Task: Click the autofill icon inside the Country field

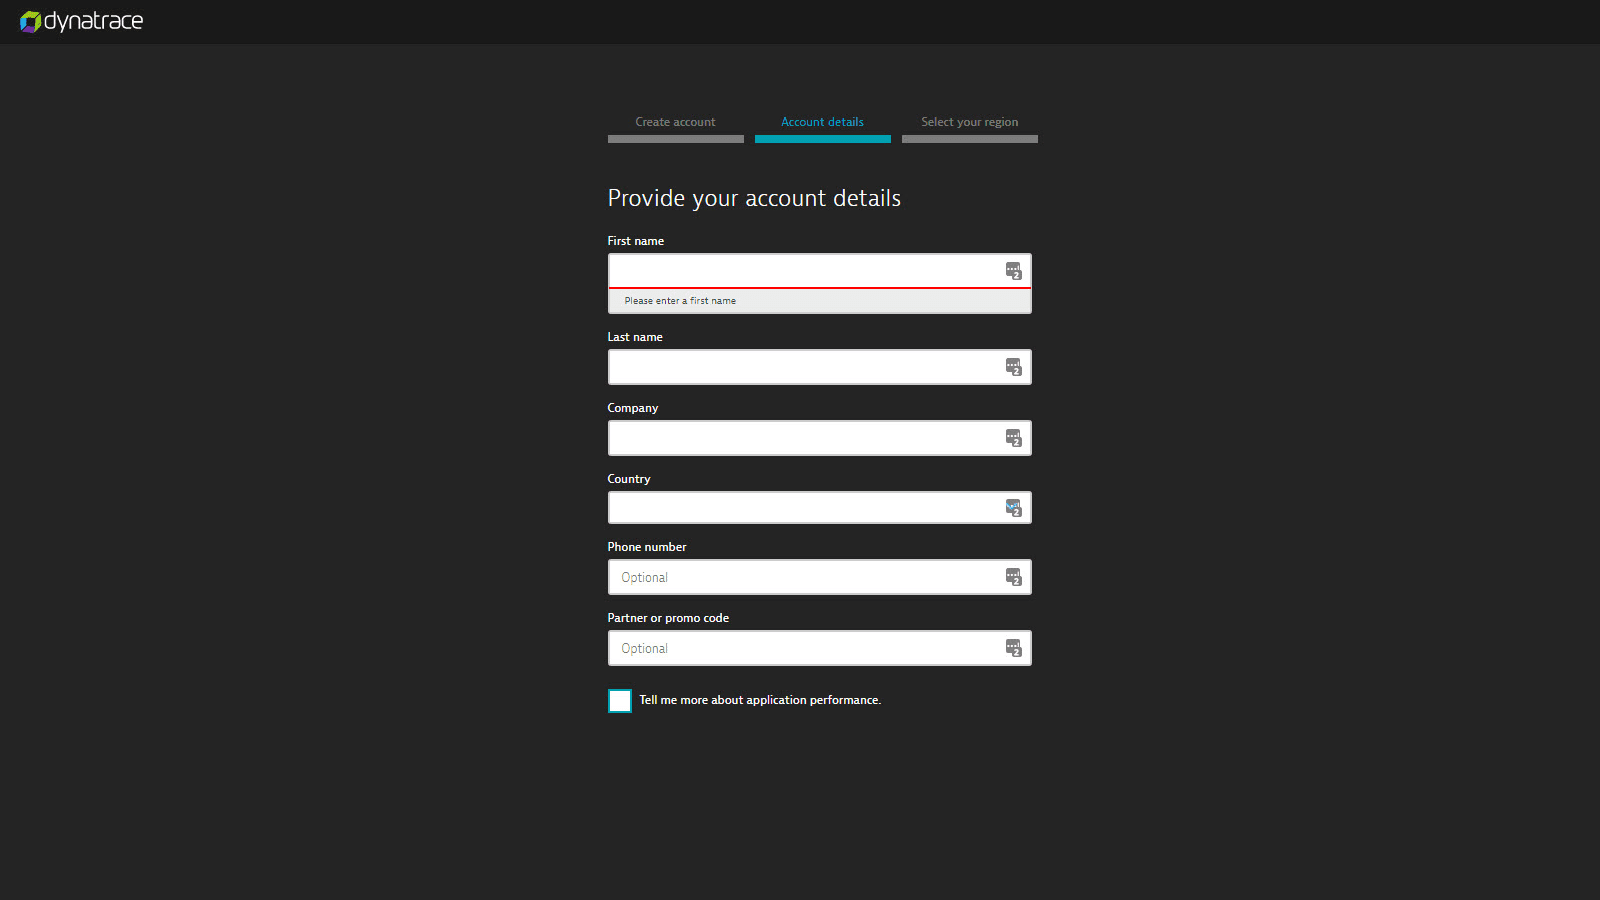Action: click(1014, 507)
